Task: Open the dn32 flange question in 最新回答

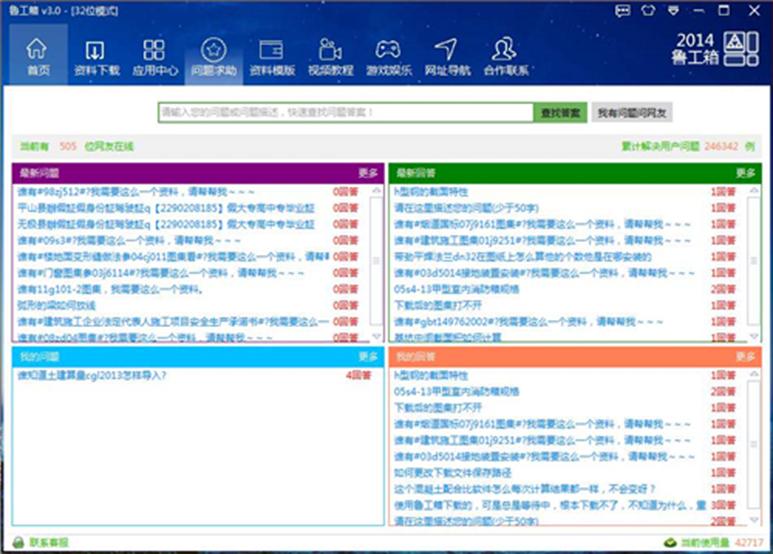Action: [523, 257]
